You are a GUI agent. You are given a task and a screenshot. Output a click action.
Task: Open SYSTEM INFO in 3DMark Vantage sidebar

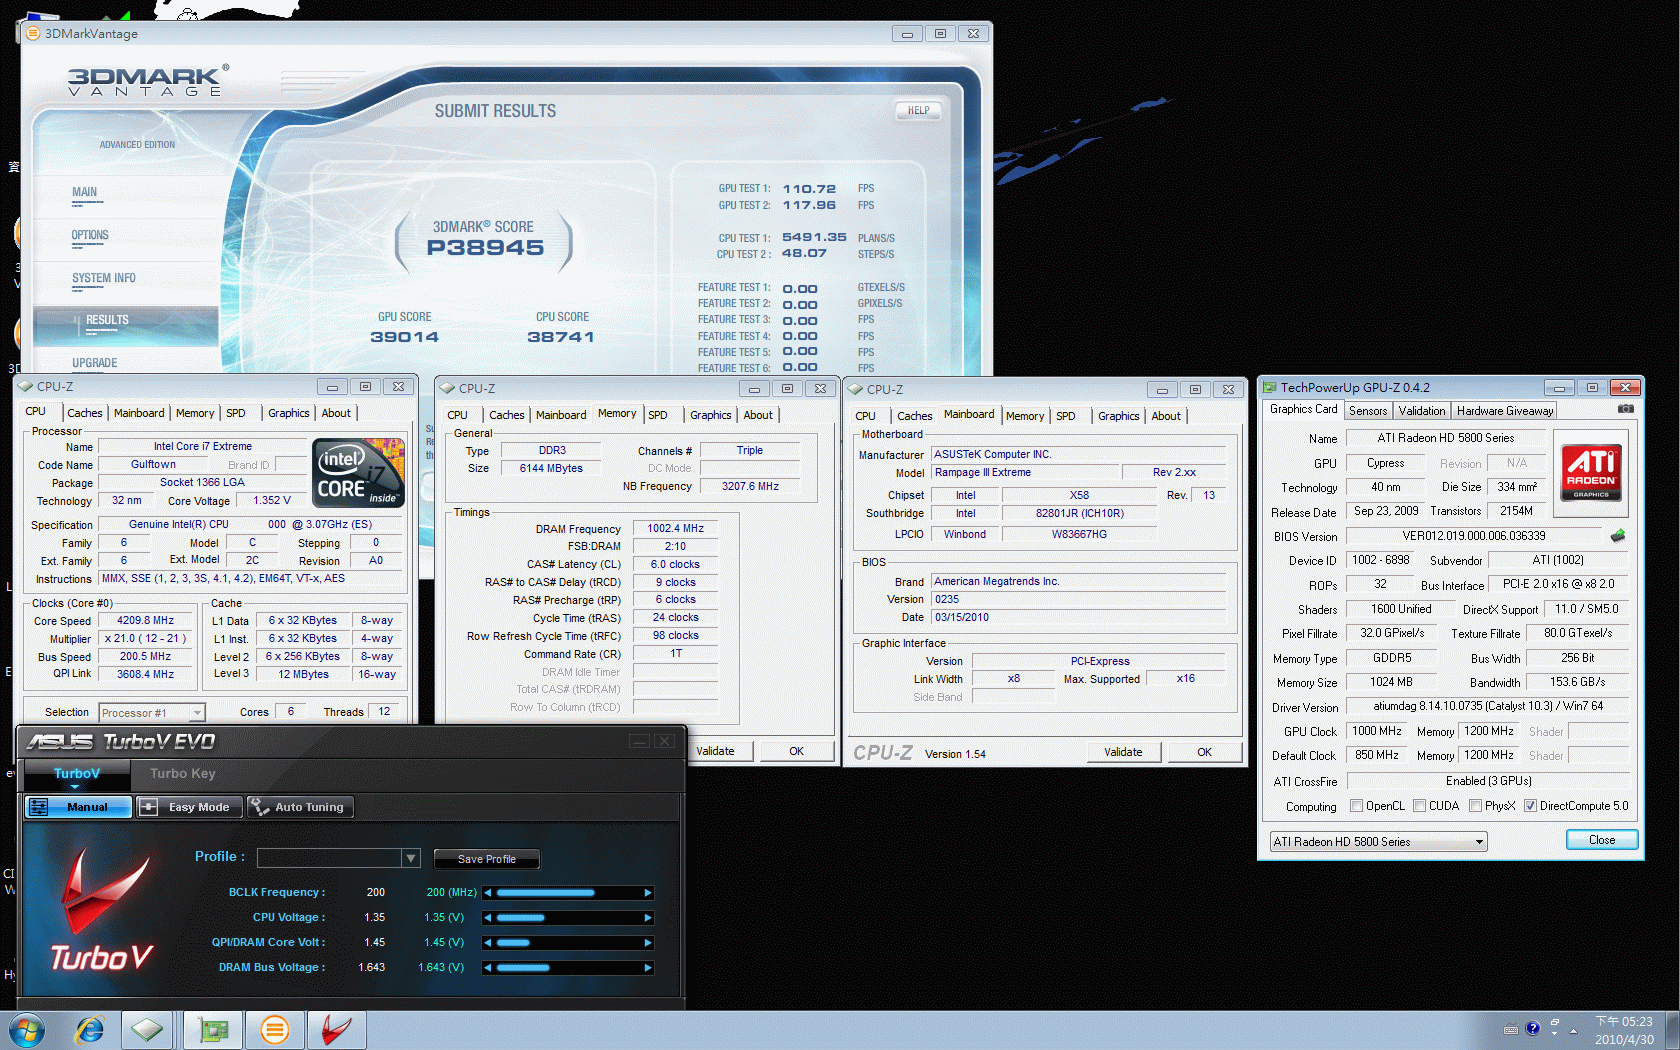tap(103, 279)
